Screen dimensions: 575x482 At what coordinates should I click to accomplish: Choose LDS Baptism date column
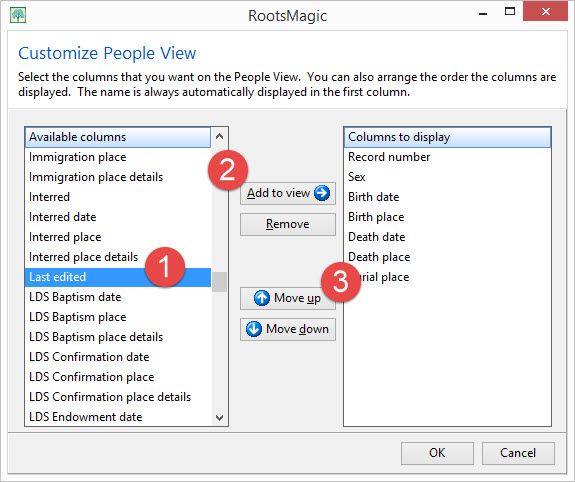click(x=118, y=297)
